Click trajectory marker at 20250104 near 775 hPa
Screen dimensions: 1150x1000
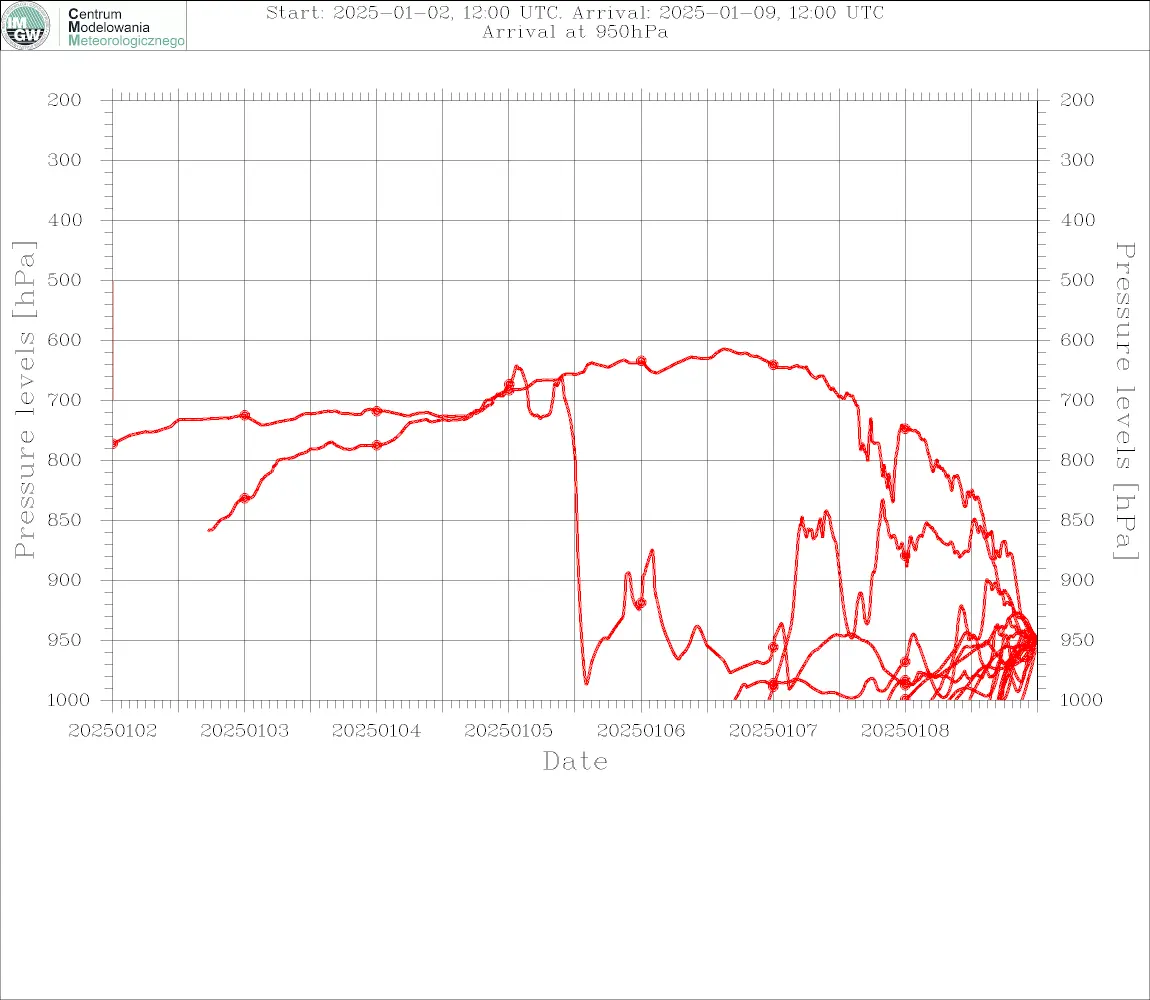tap(377, 445)
